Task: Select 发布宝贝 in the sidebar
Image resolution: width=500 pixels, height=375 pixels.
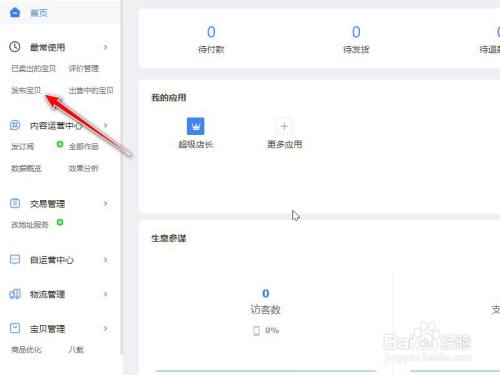Action: tap(26, 90)
